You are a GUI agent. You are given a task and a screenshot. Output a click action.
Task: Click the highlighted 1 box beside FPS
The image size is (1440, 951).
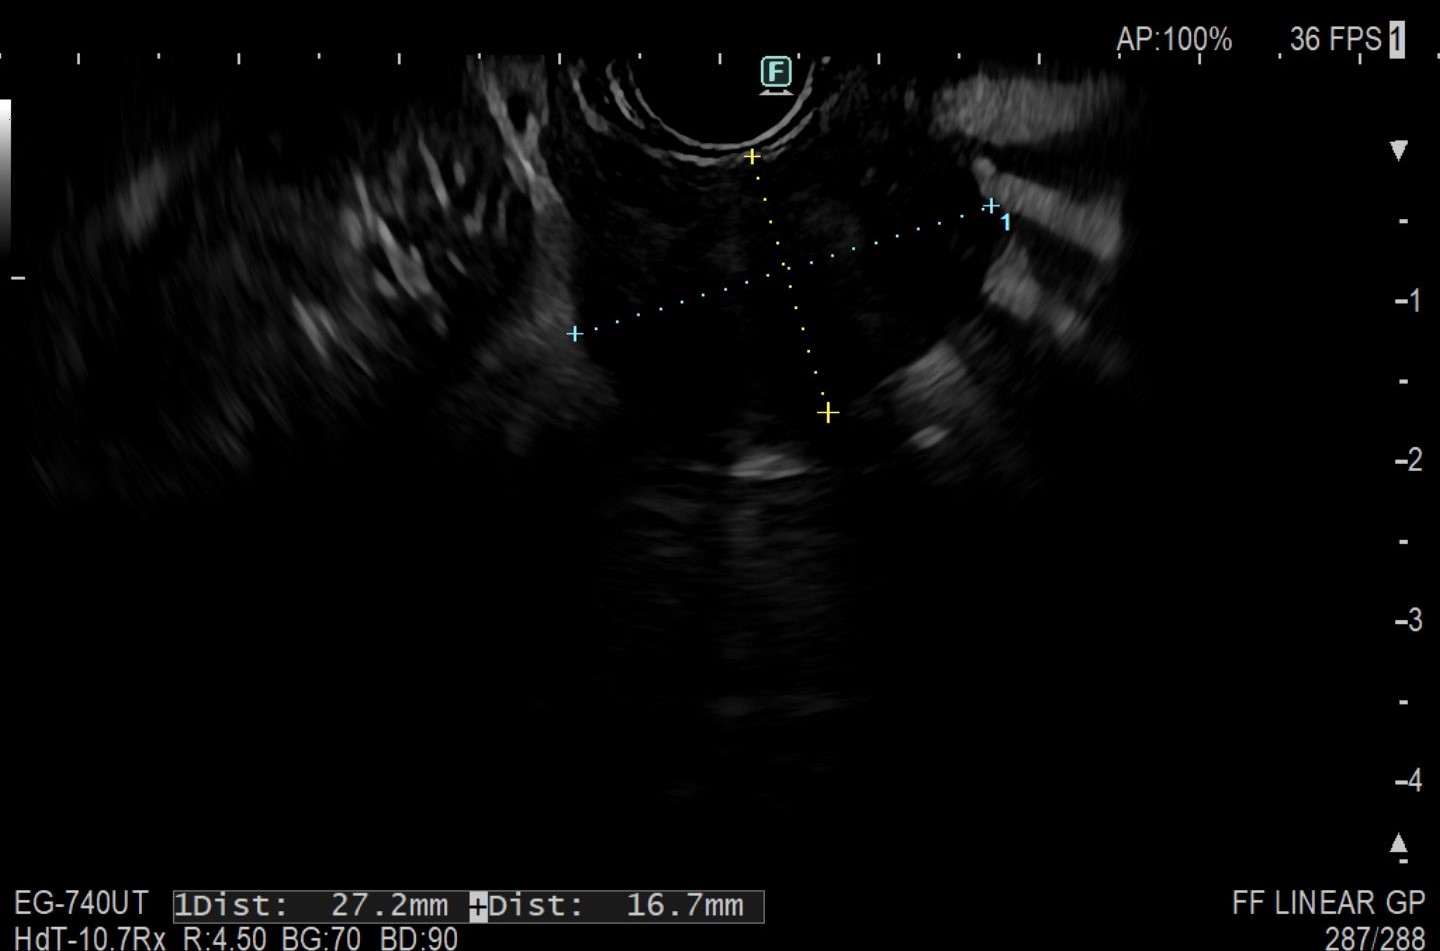(1397, 40)
